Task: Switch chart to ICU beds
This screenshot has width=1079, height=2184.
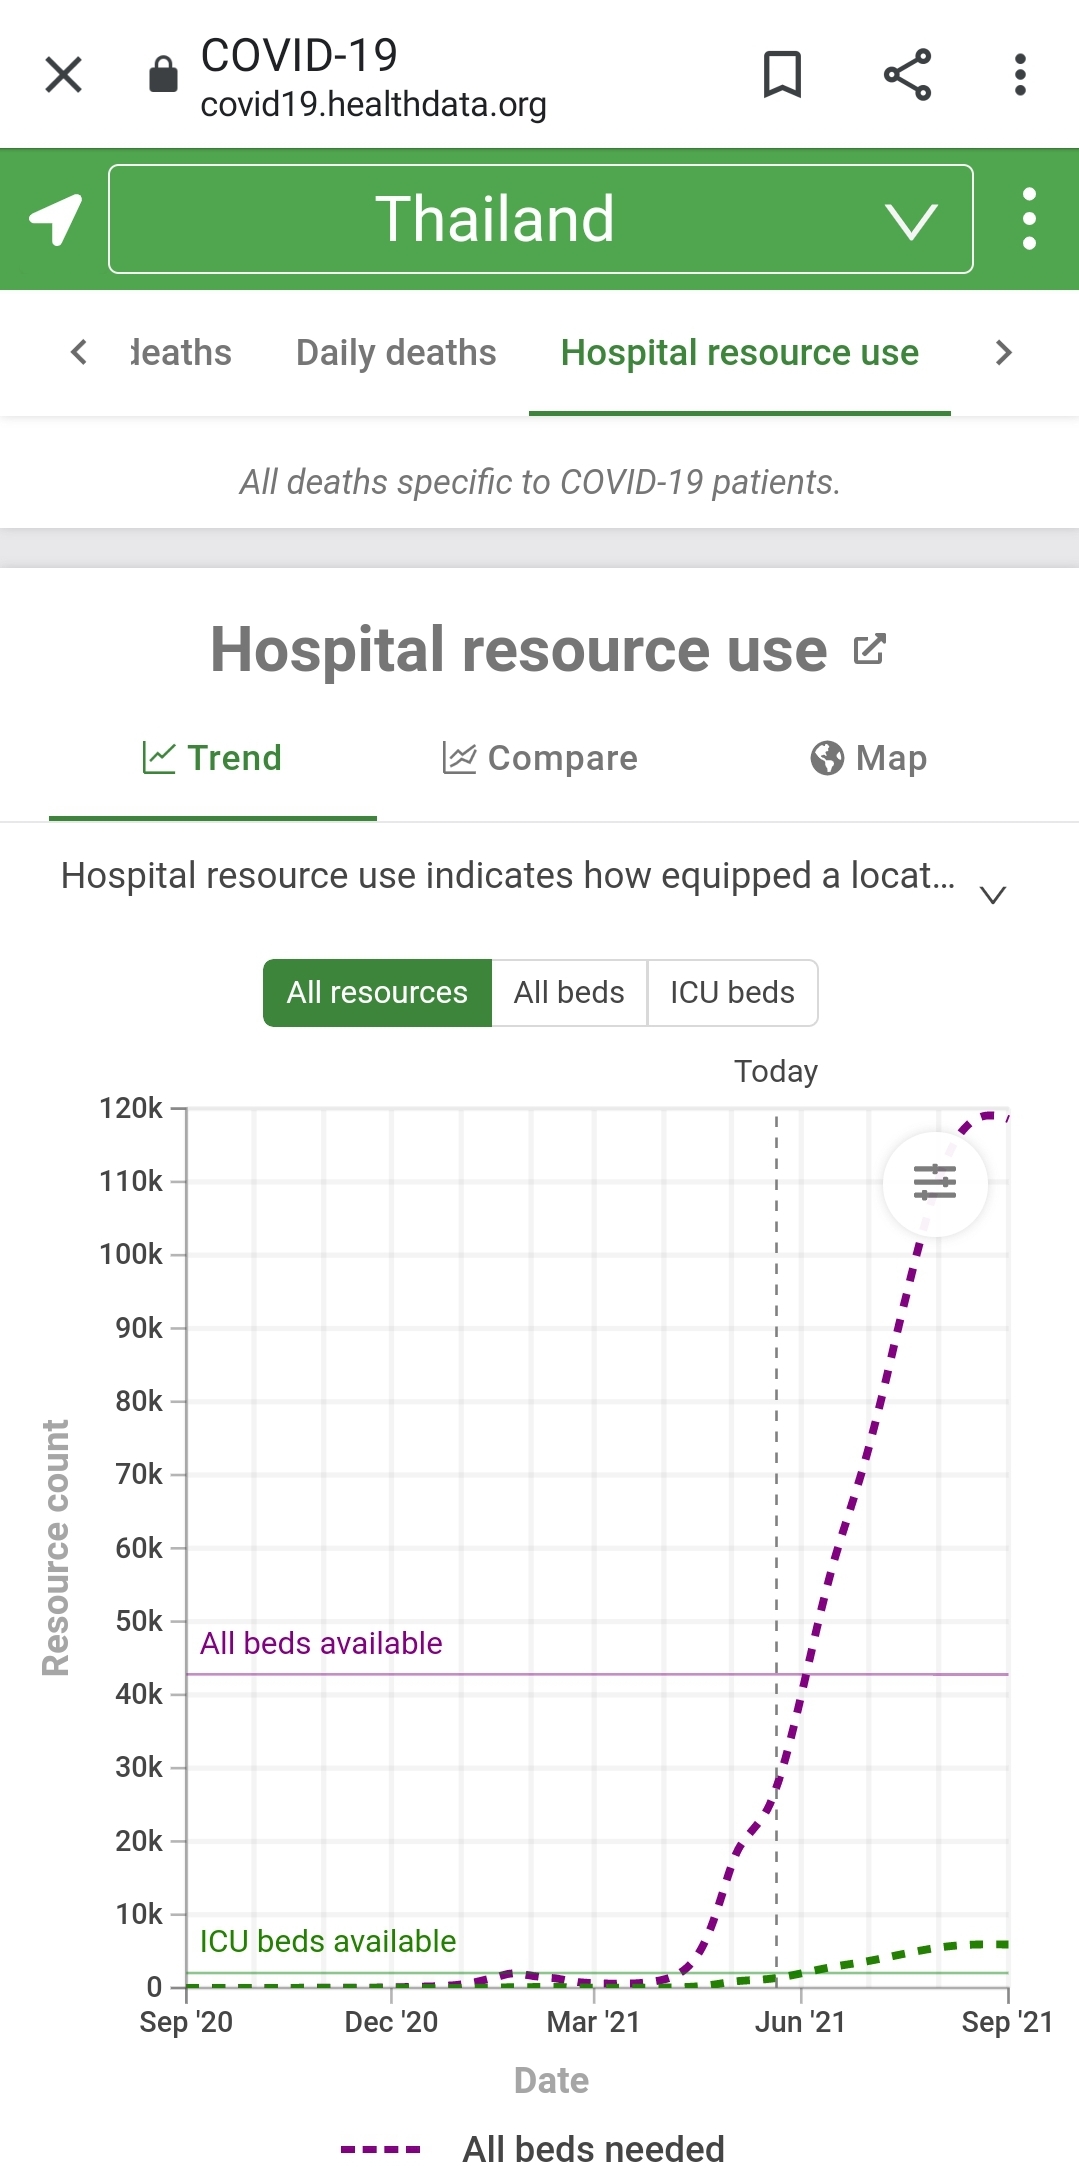Action: 732,992
